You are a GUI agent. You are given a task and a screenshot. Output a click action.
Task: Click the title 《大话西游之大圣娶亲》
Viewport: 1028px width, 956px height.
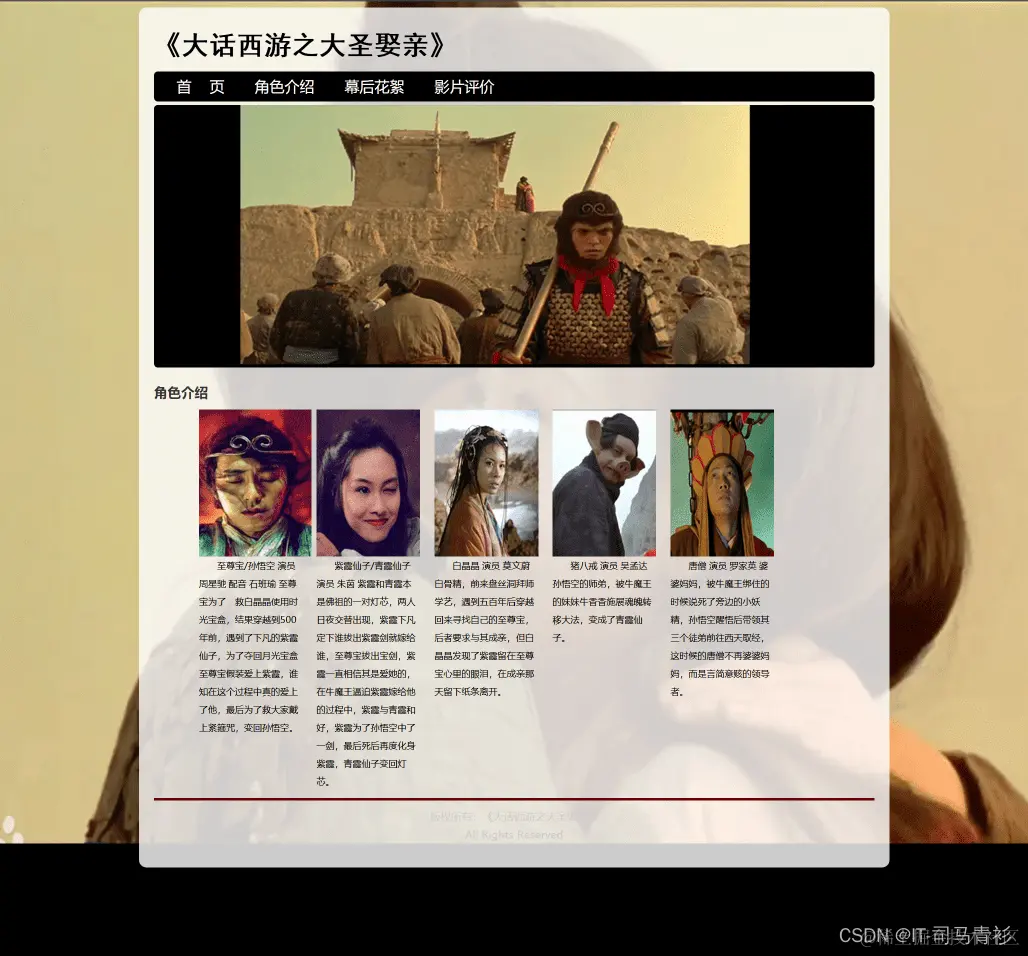(x=306, y=45)
